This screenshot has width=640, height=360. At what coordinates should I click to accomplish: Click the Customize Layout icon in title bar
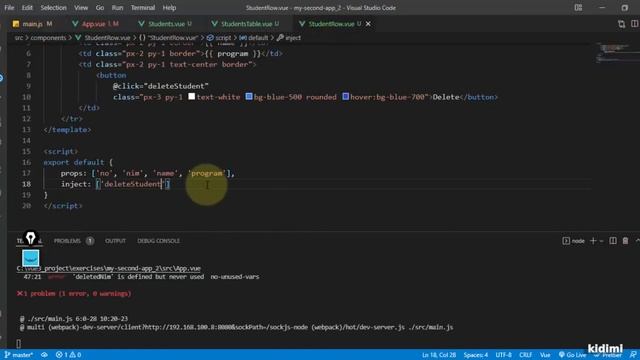coord(578,8)
